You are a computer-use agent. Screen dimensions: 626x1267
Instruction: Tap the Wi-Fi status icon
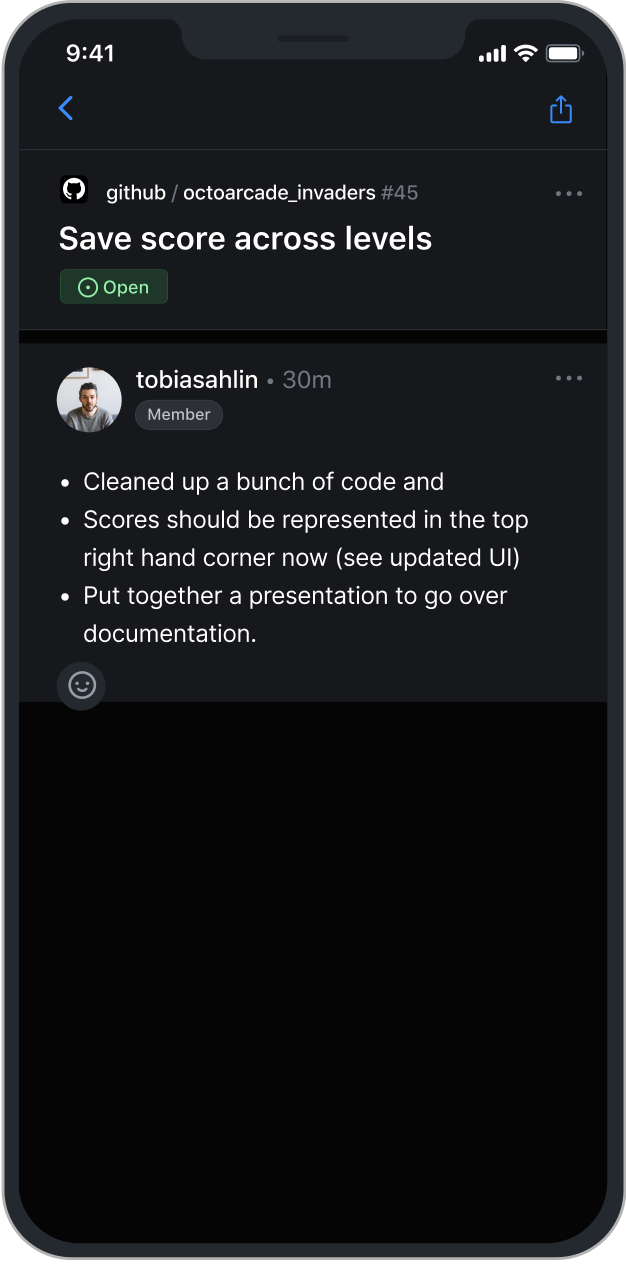[525, 54]
